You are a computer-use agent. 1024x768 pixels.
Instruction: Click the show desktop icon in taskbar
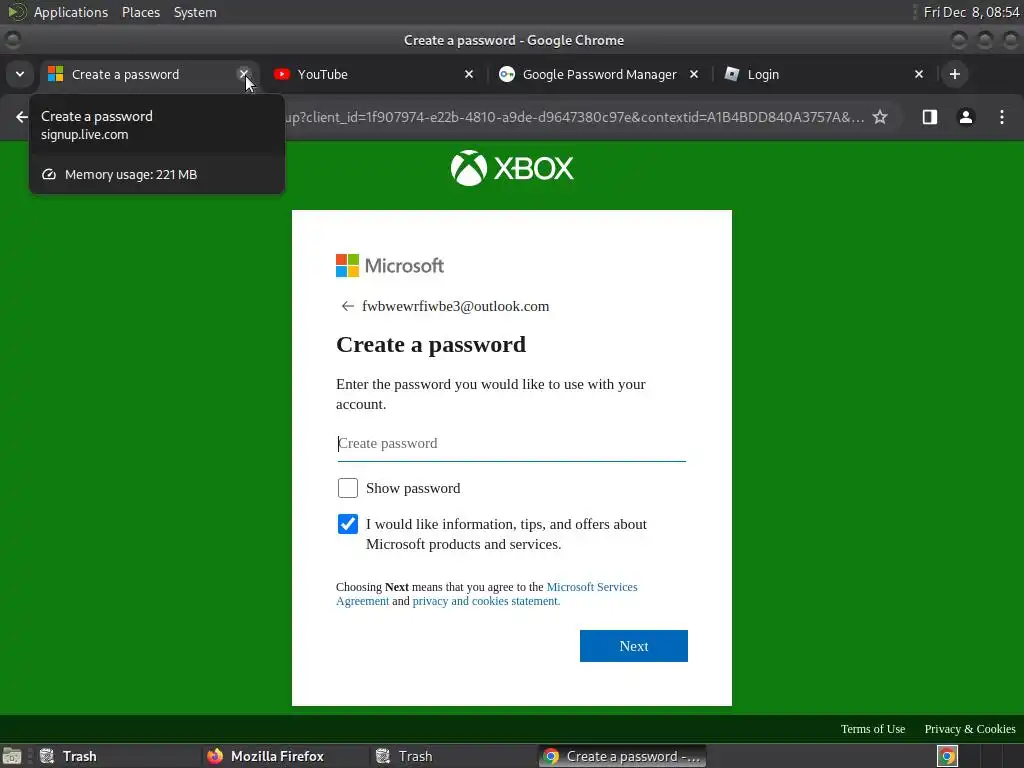(12, 756)
